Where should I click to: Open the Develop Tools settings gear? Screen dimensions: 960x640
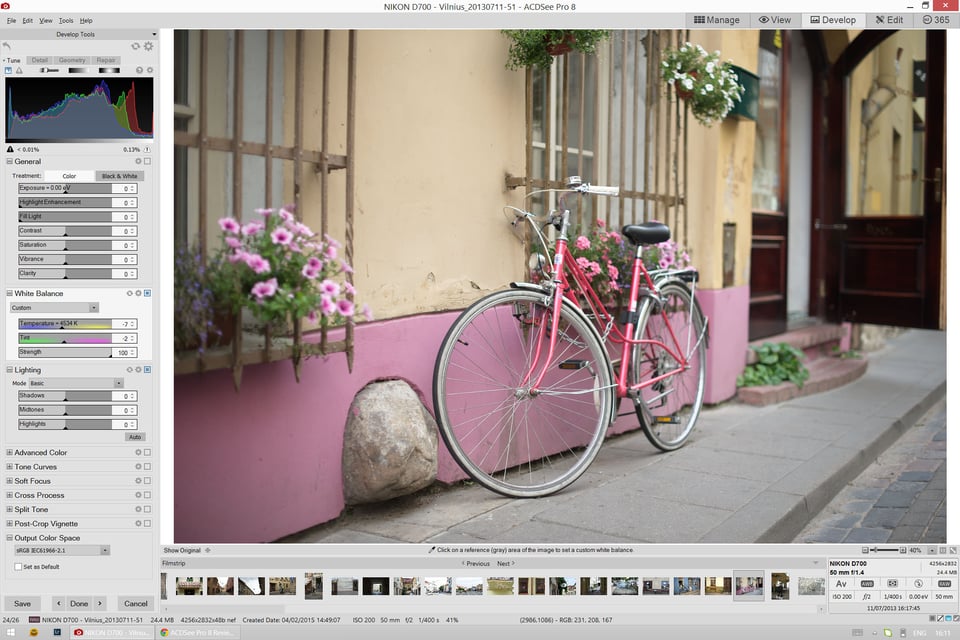[148, 47]
